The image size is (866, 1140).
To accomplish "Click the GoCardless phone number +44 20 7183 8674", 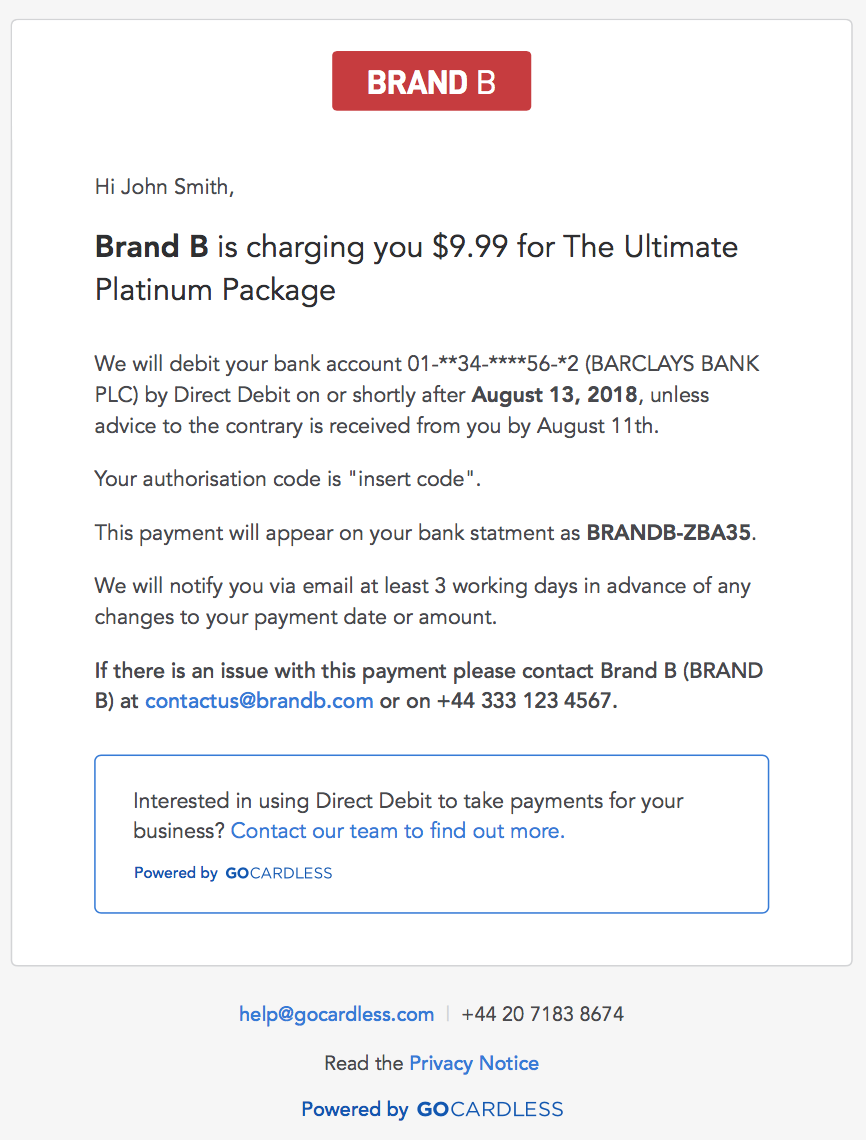I will click(542, 1014).
